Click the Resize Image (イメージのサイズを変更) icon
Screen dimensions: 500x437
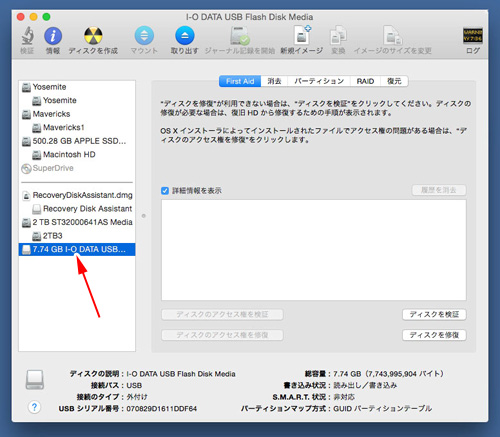coord(393,36)
